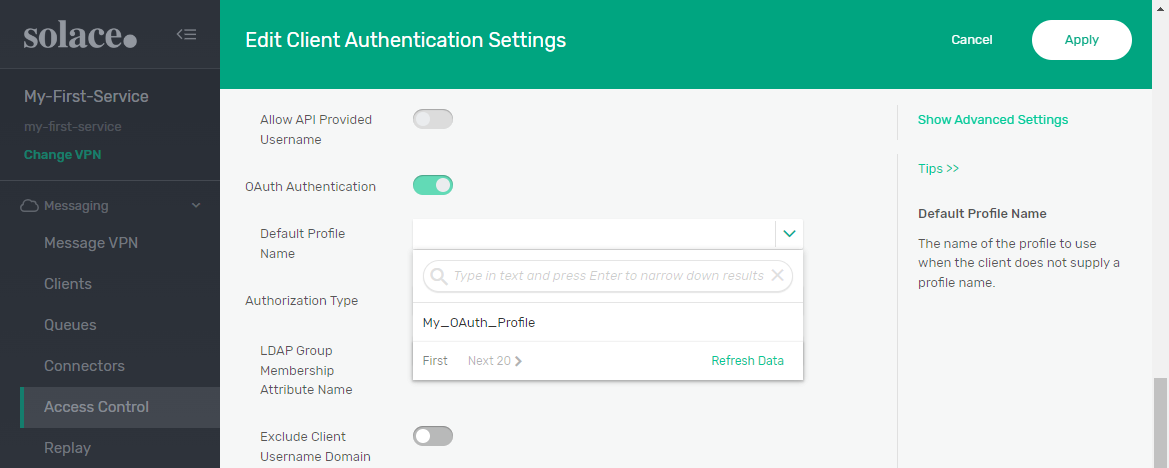Collapse the Default Profile Name dropdown arrow

tap(789, 234)
